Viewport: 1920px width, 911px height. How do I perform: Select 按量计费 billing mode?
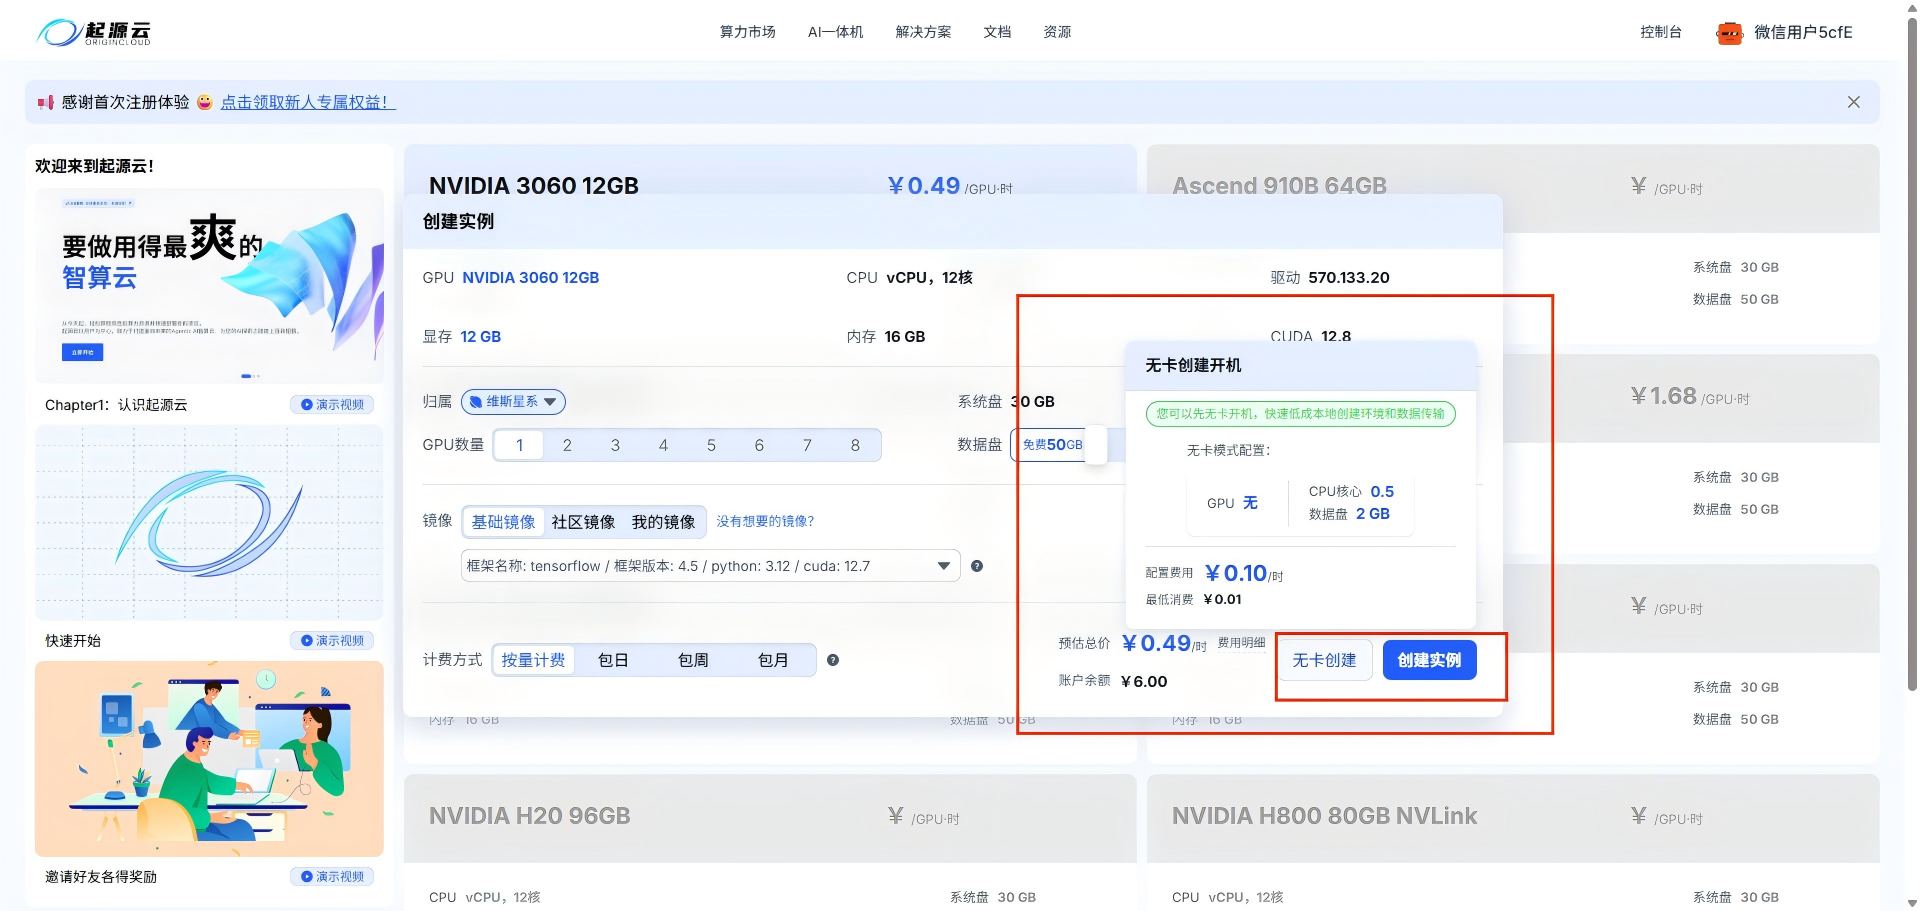pos(533,660)
